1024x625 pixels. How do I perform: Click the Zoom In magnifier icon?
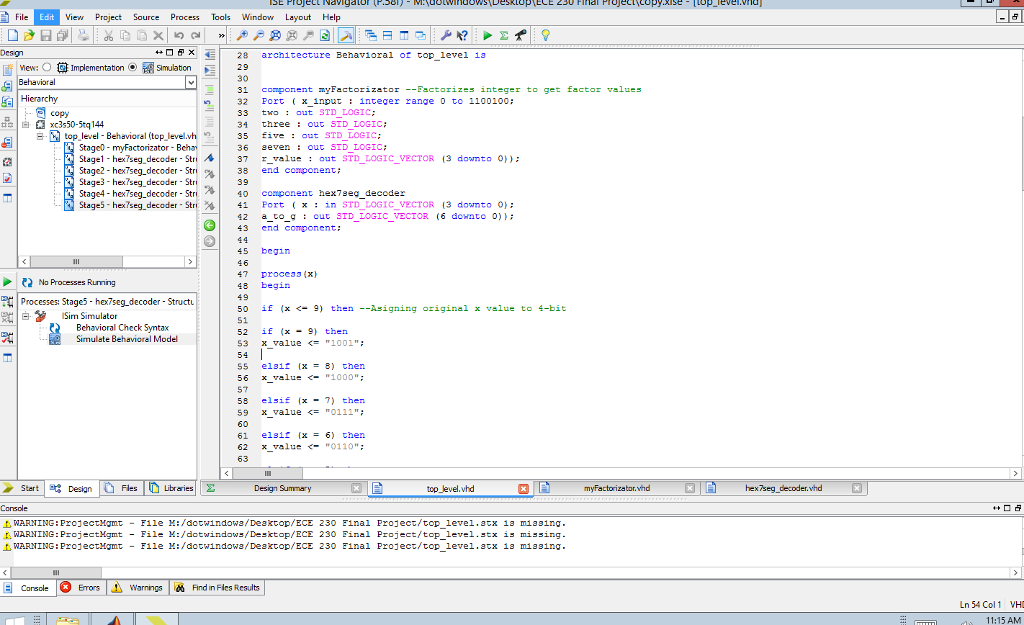tap(242, 35)
